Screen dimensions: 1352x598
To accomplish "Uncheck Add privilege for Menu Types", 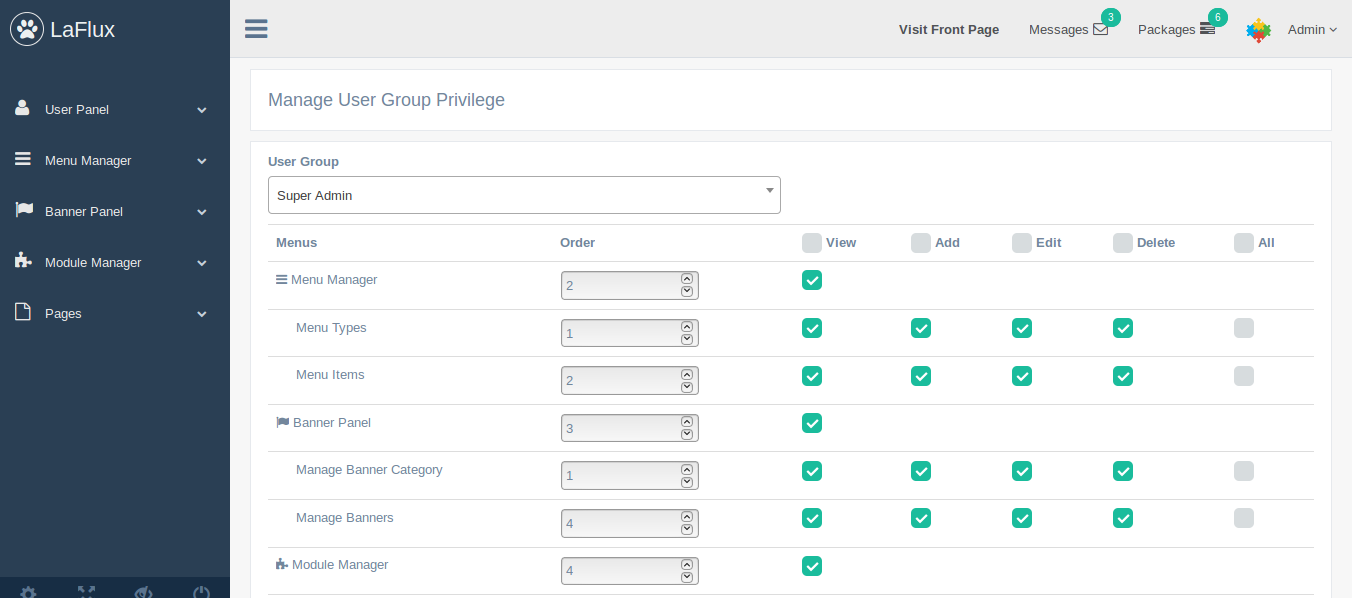I will point(921,328).
